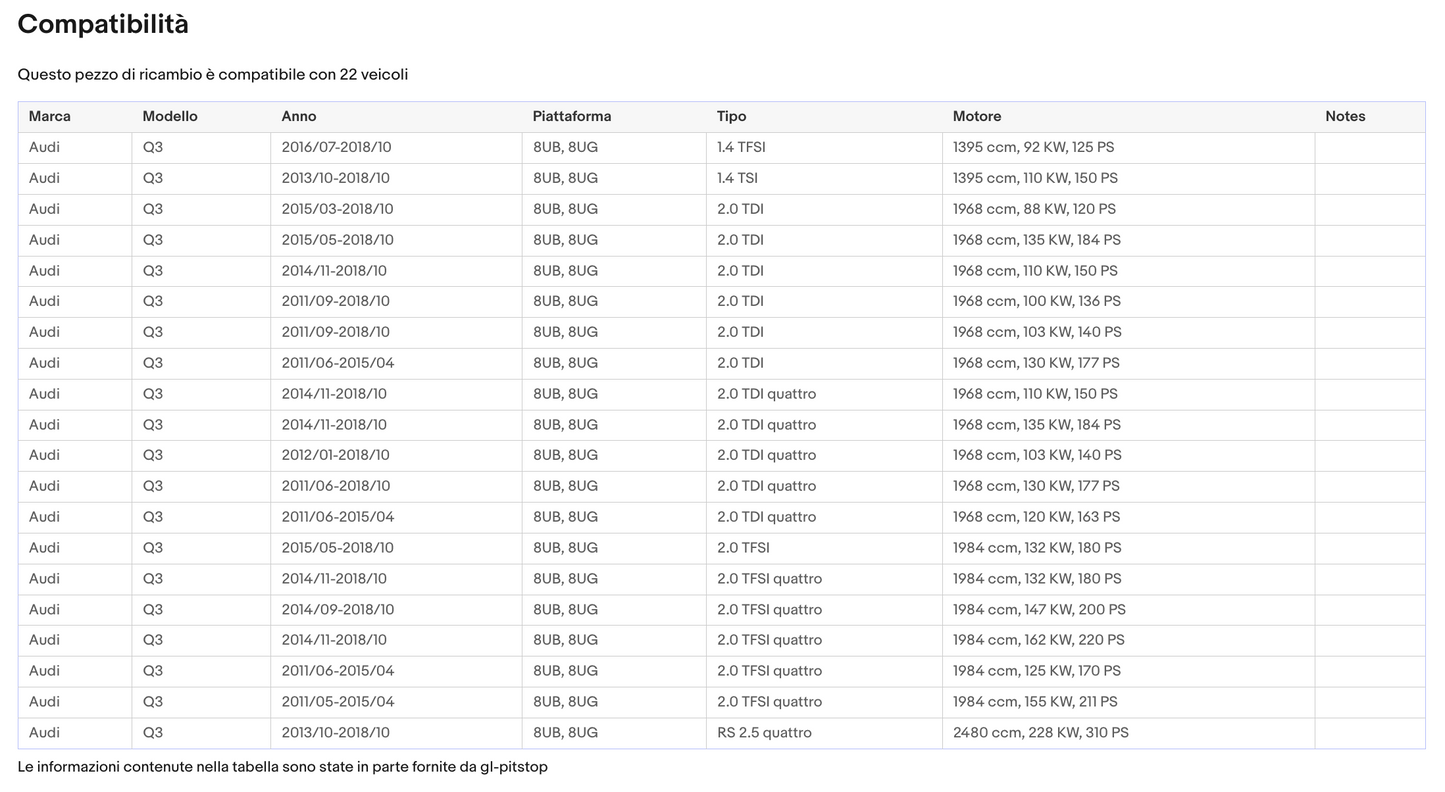1445x792 pixels.
Task: Click the Notes cell in the 1.4 TFSI row
Action: pos(1370,147)
